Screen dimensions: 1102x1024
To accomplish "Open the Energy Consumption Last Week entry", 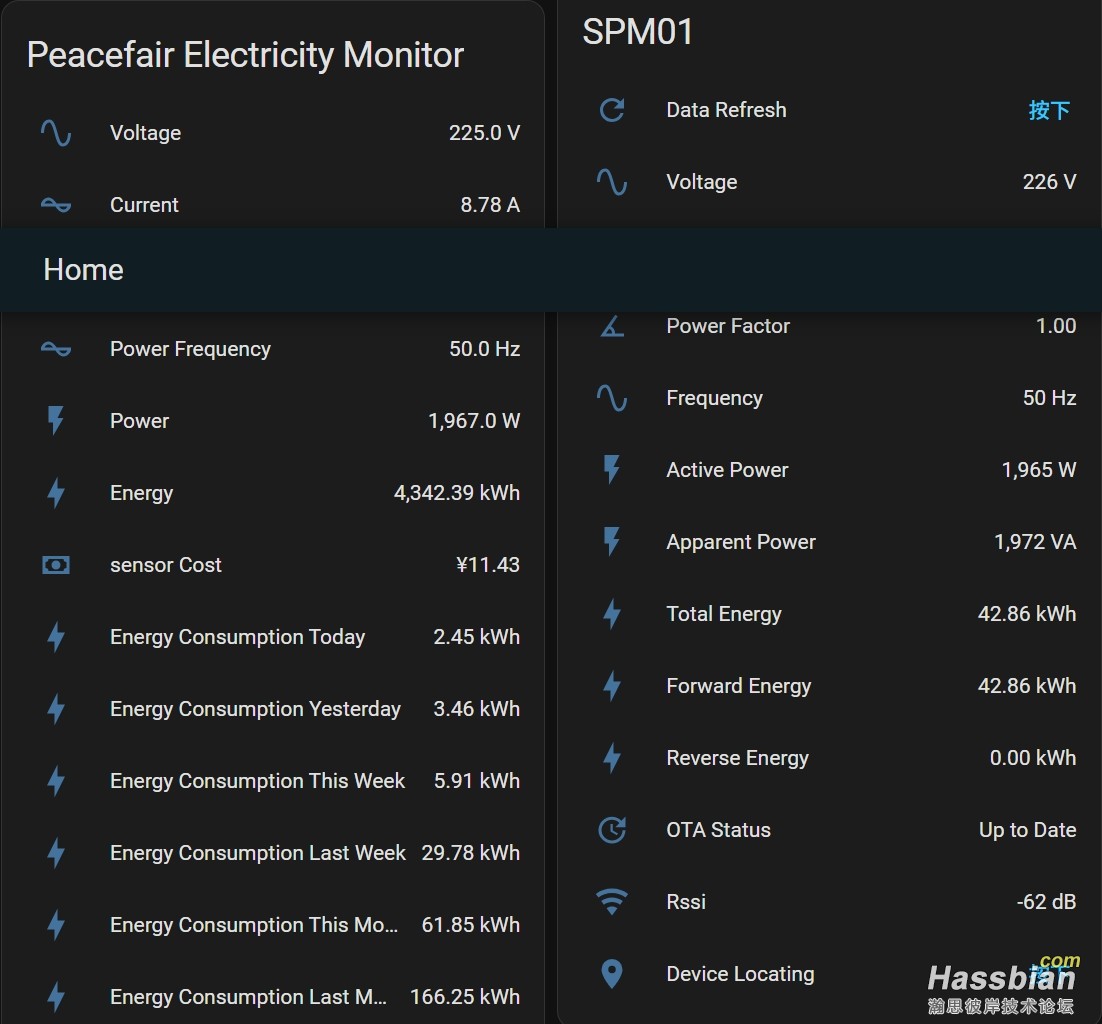I will (257, 853).
